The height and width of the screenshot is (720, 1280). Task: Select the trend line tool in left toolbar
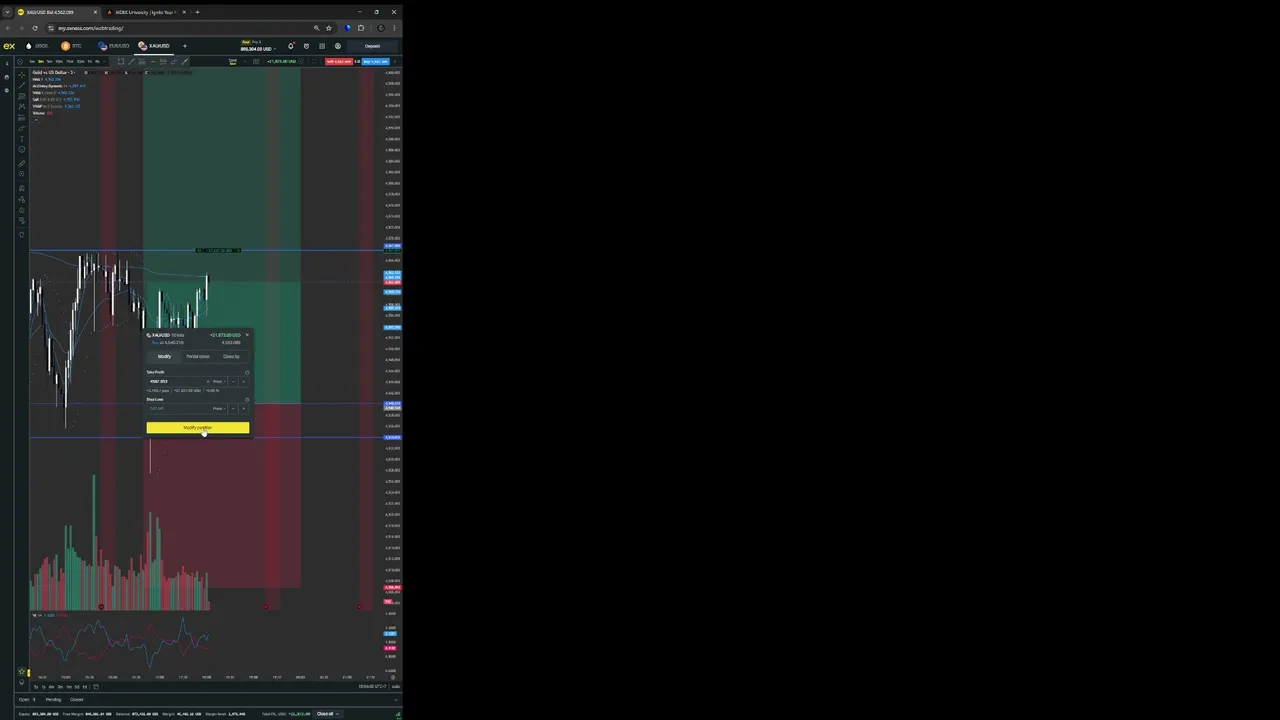tap(22, 85)
